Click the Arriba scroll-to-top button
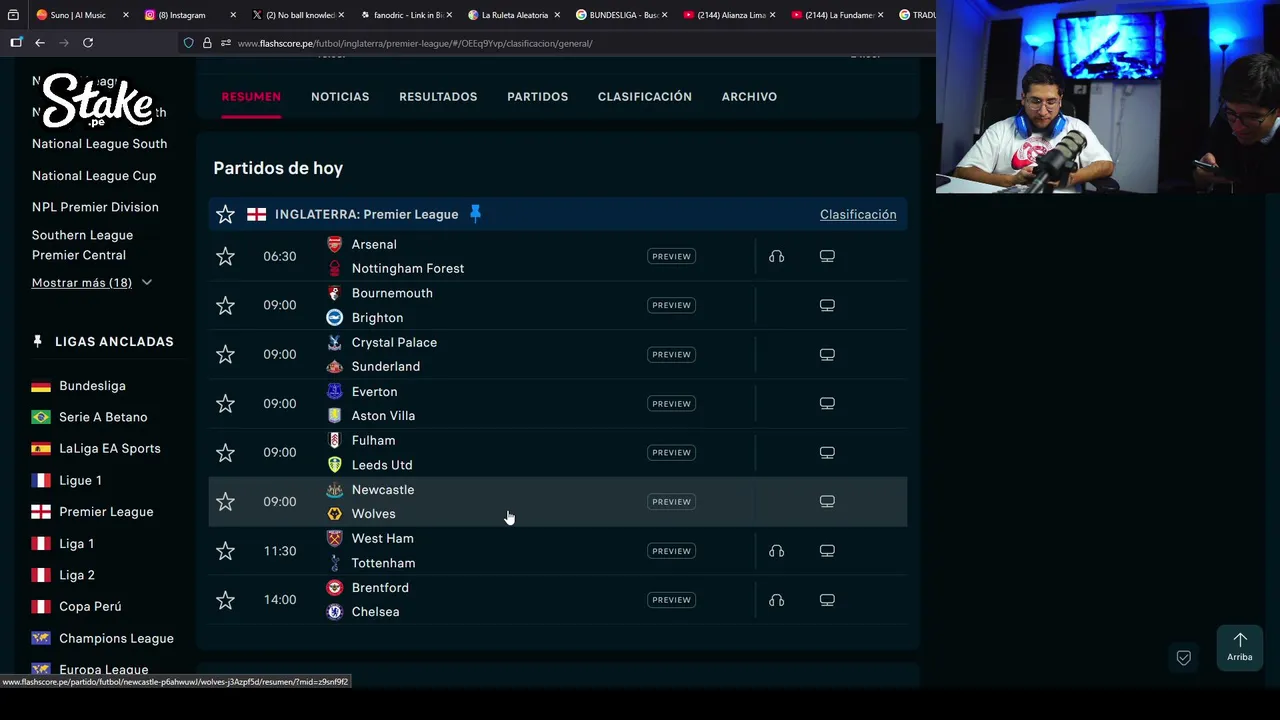Viewport: 1280px width, 720px height. (x=1240, y=647)
